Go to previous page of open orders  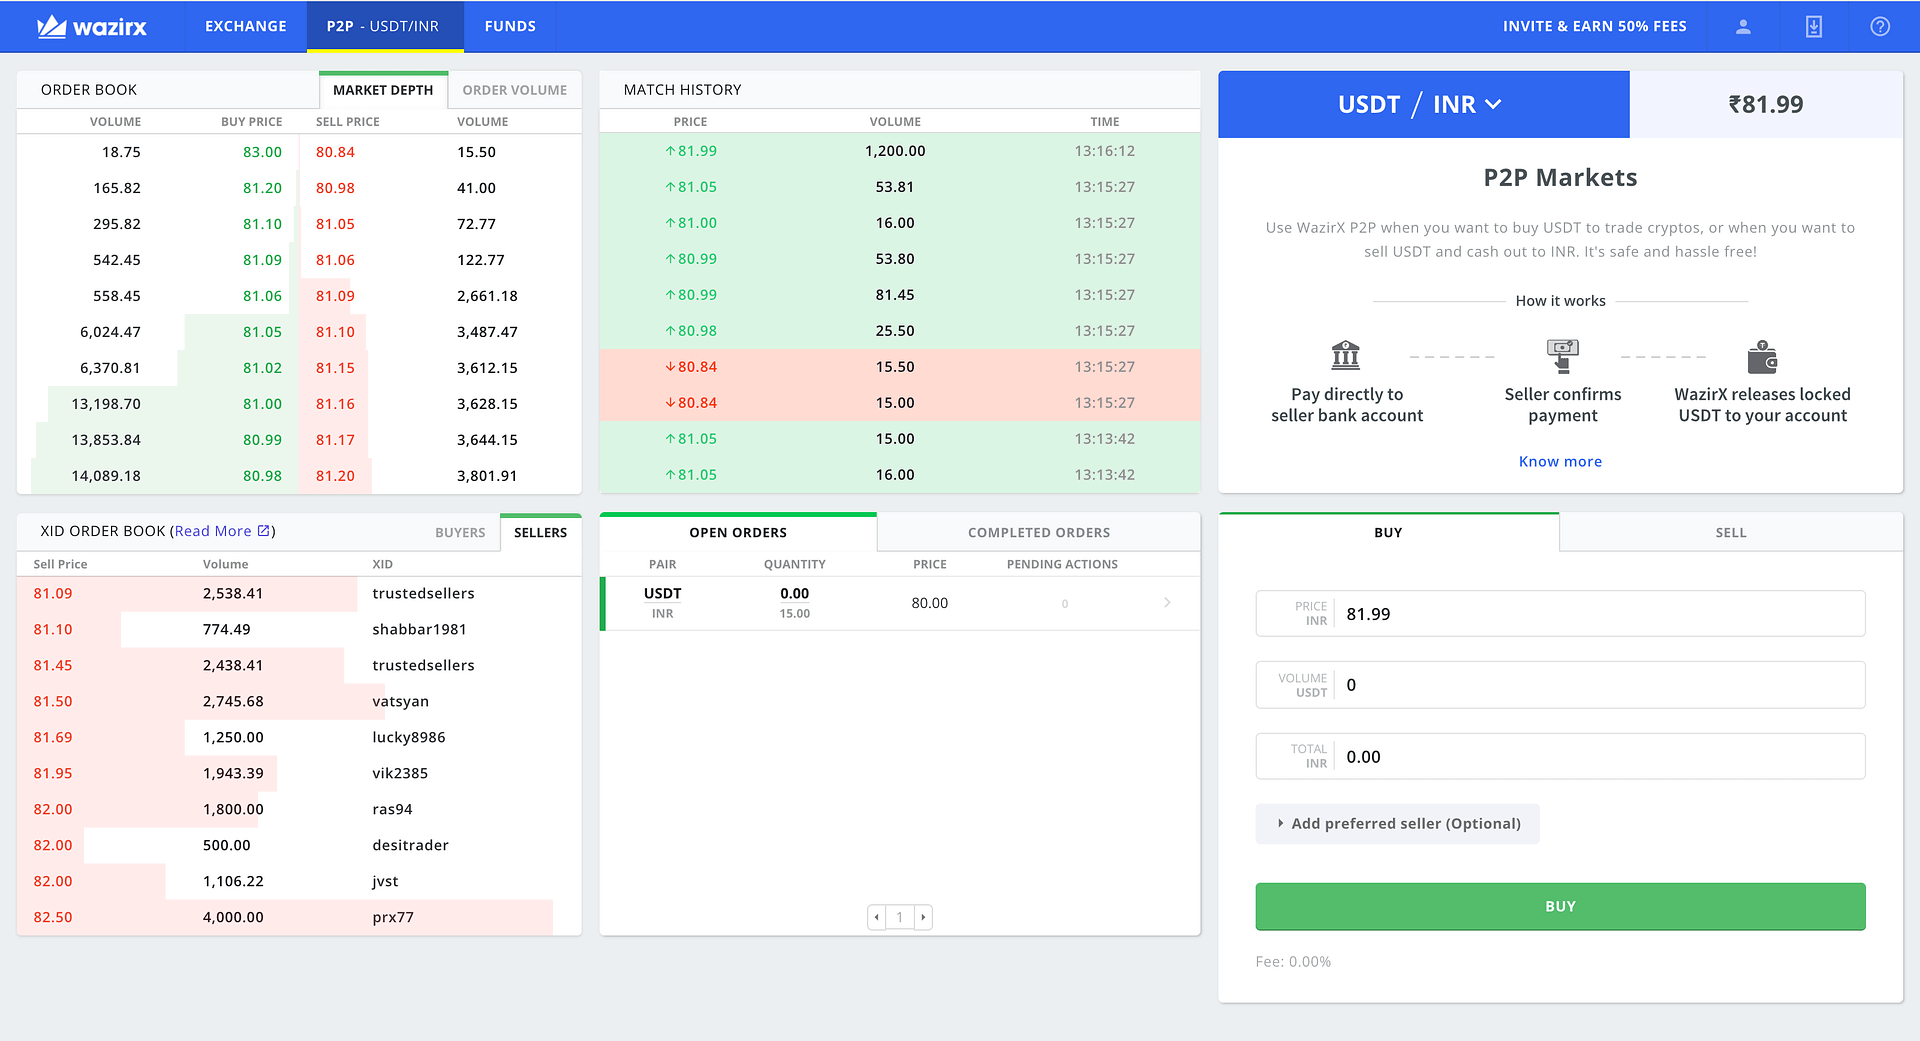[877, 917]
